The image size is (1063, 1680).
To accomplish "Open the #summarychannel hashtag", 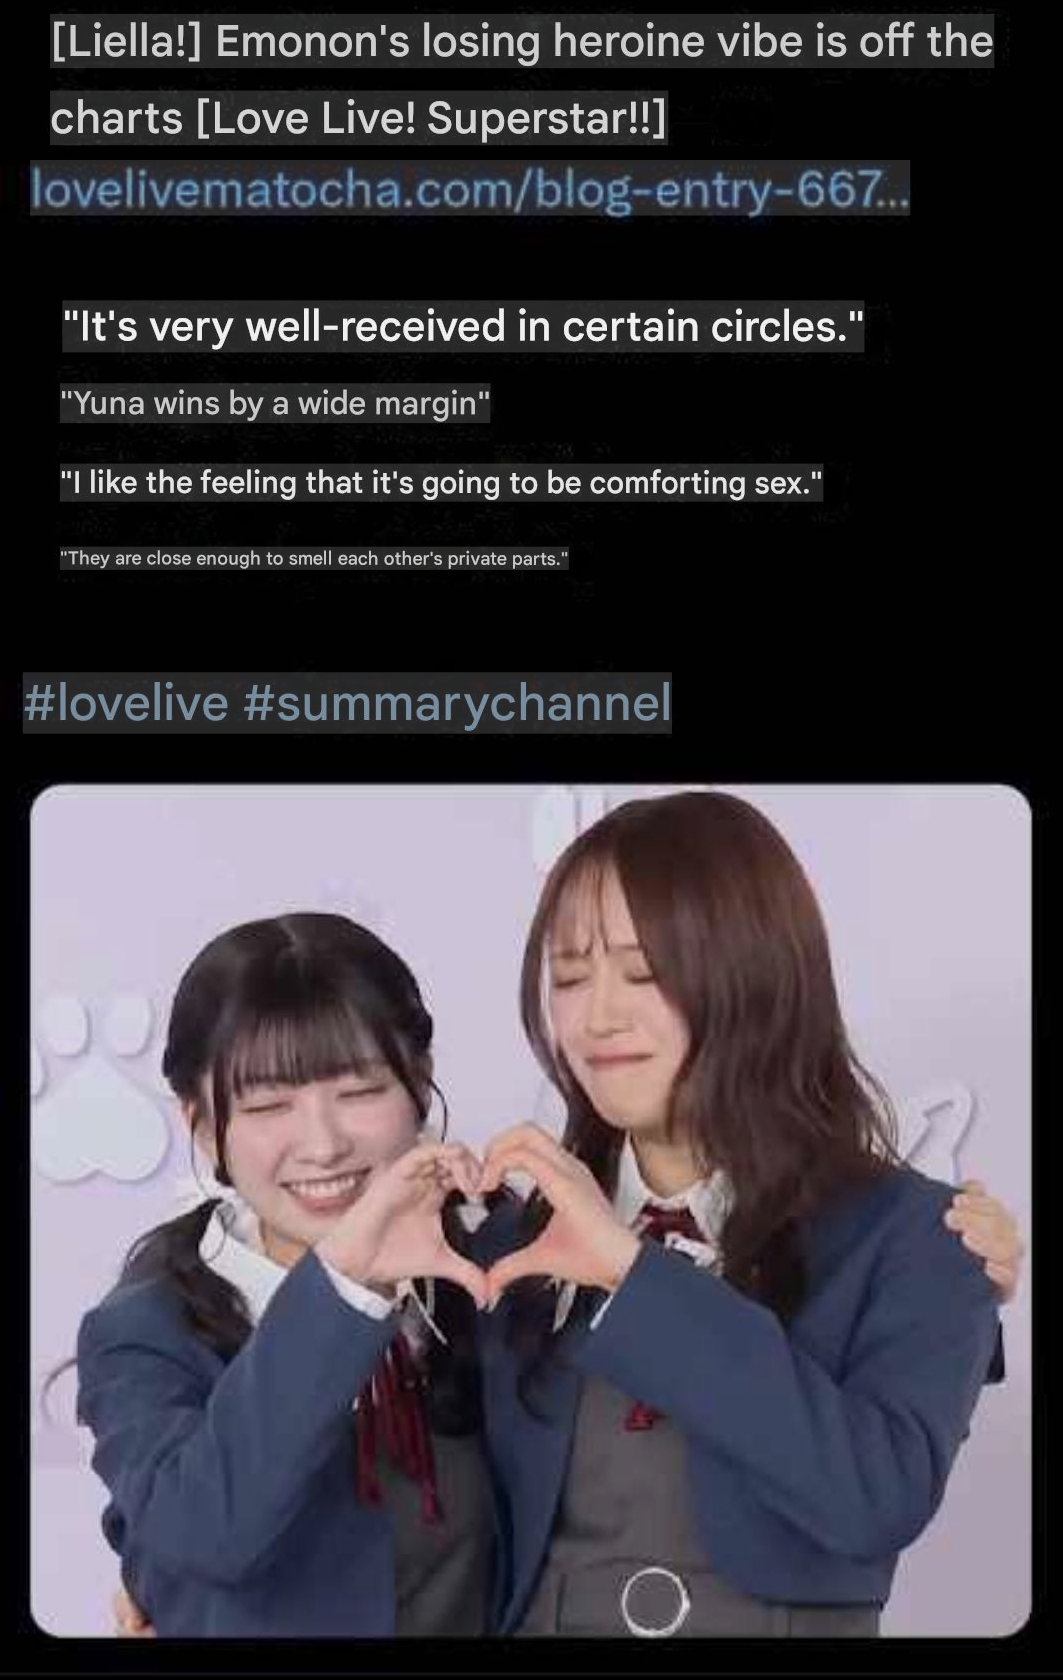I will (457, 702).
